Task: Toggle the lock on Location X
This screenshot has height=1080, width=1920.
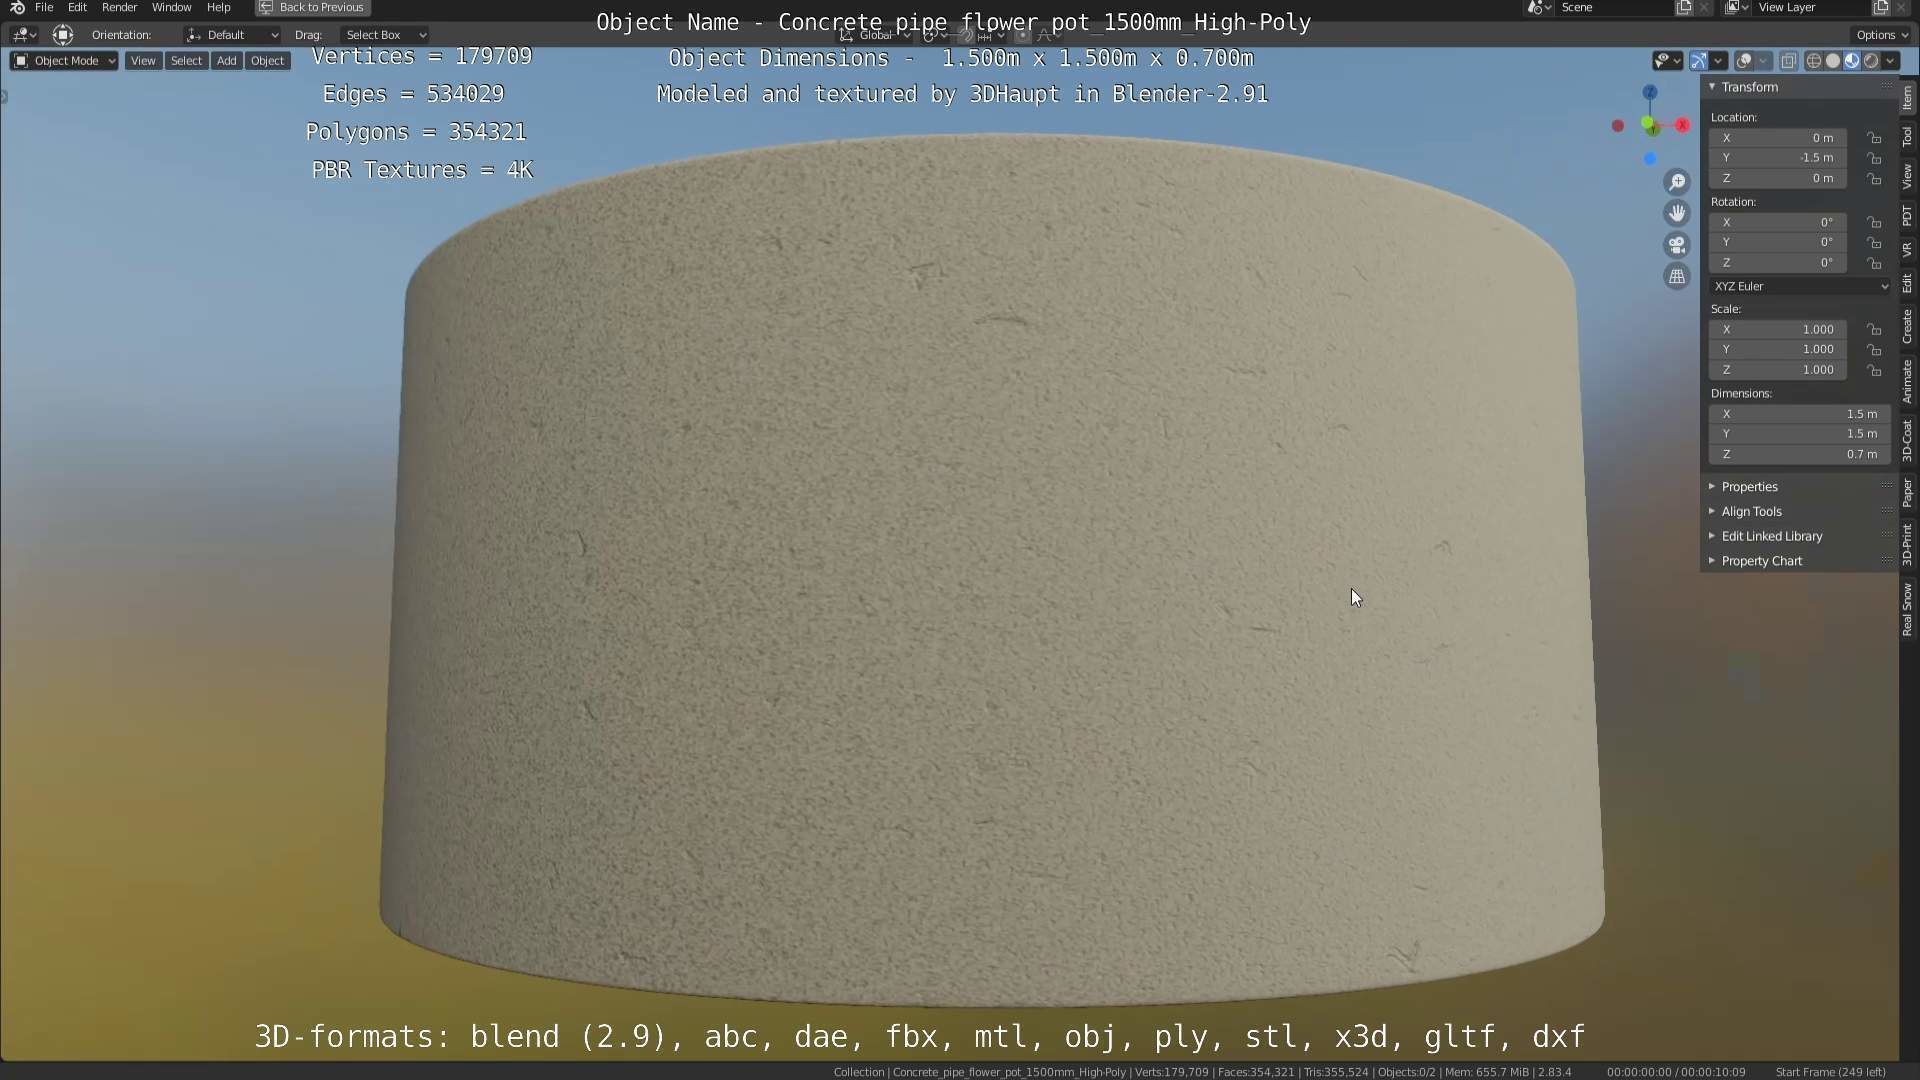Action: point(1875,138)
